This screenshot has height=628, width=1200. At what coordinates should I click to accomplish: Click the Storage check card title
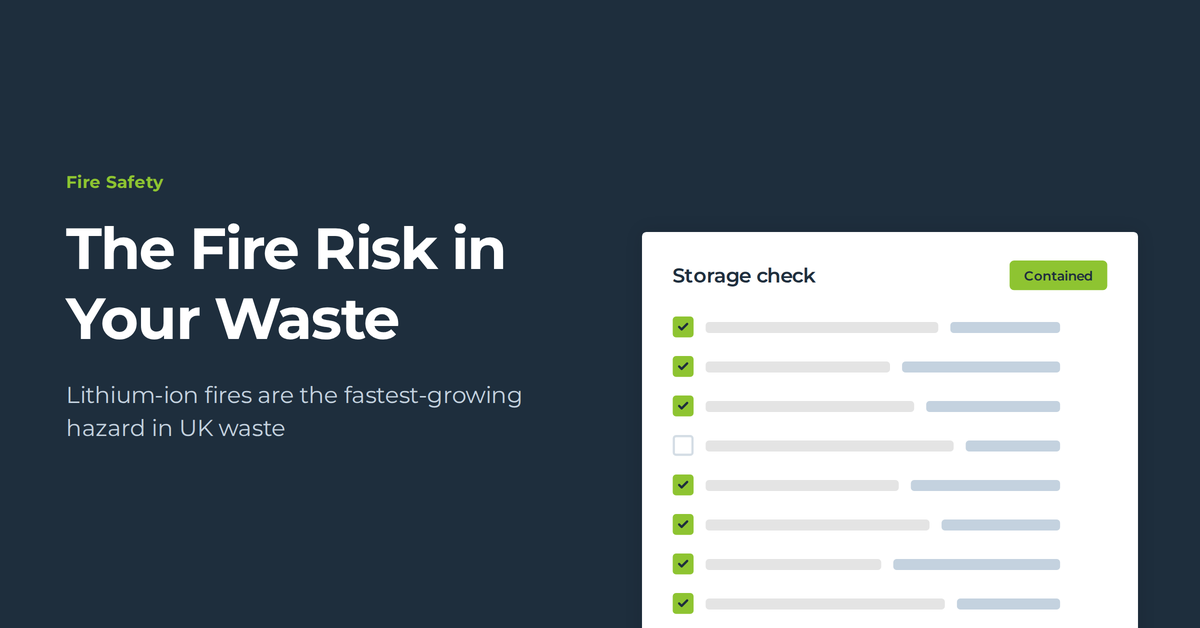tap(744, 276)
